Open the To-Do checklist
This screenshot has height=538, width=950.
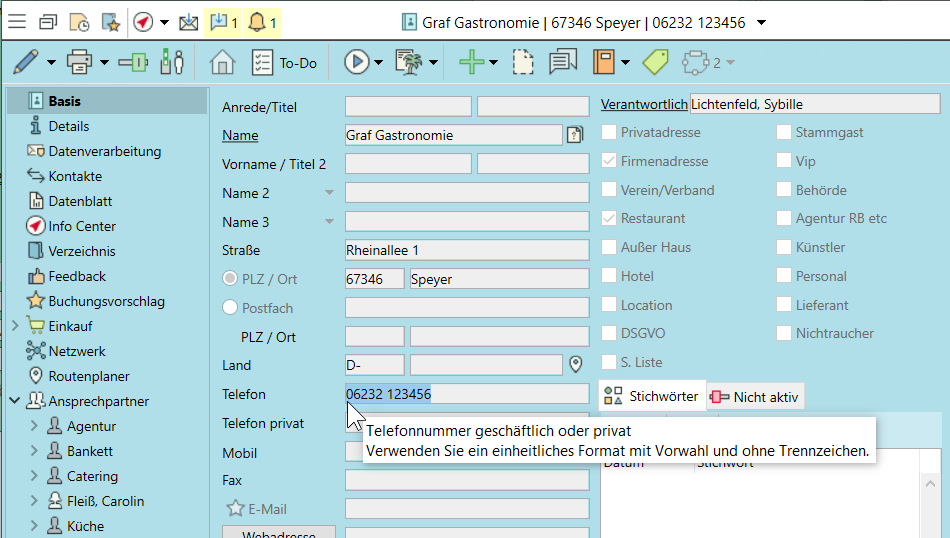pyautogui.click(x=284, y=62)
